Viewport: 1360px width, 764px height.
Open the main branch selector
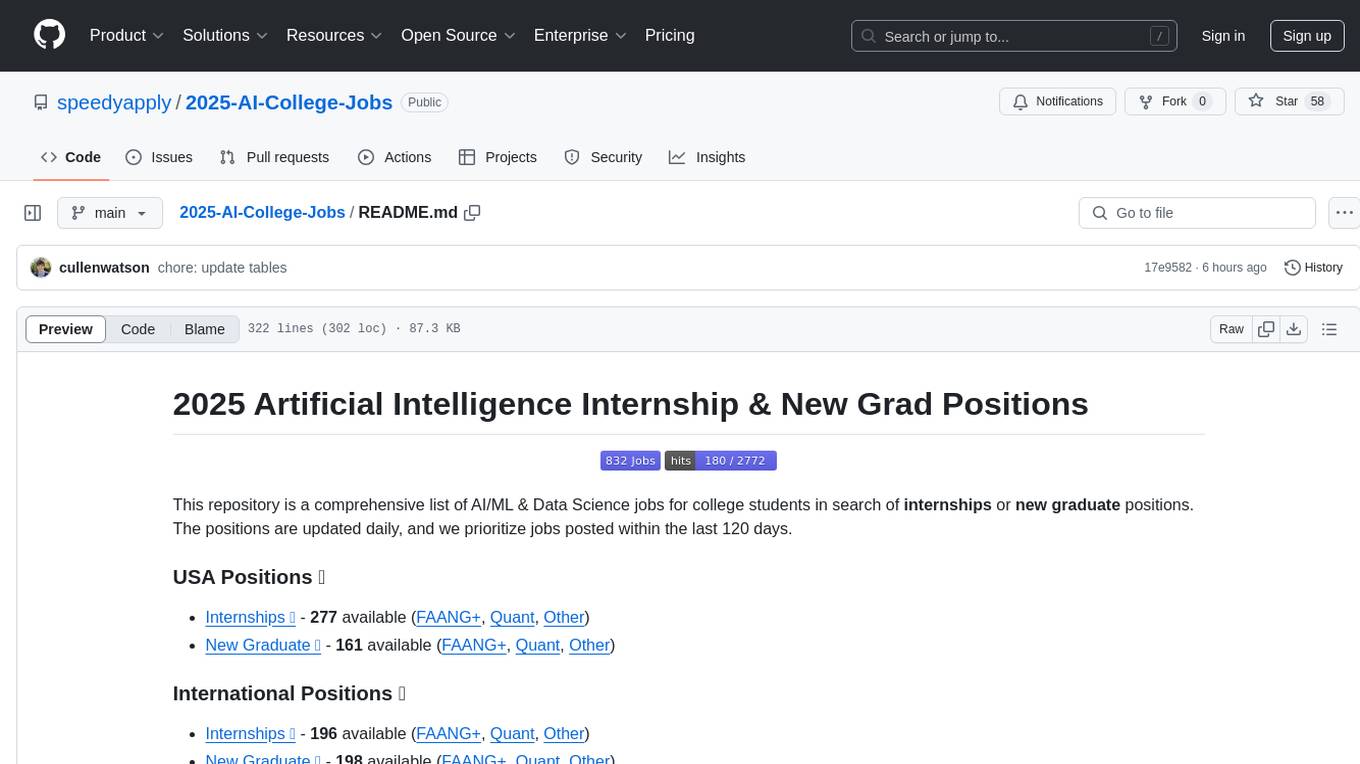109,213
